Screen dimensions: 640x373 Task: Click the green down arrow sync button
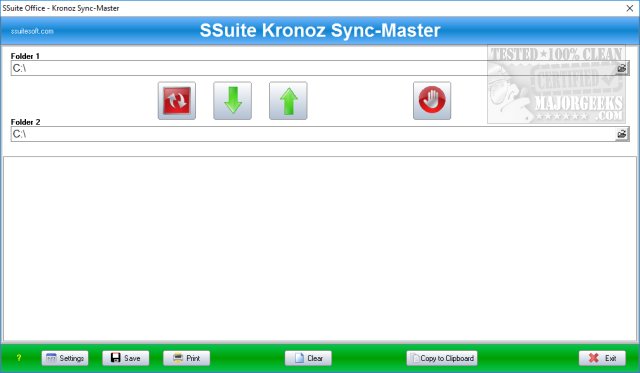tap(232, 100)
